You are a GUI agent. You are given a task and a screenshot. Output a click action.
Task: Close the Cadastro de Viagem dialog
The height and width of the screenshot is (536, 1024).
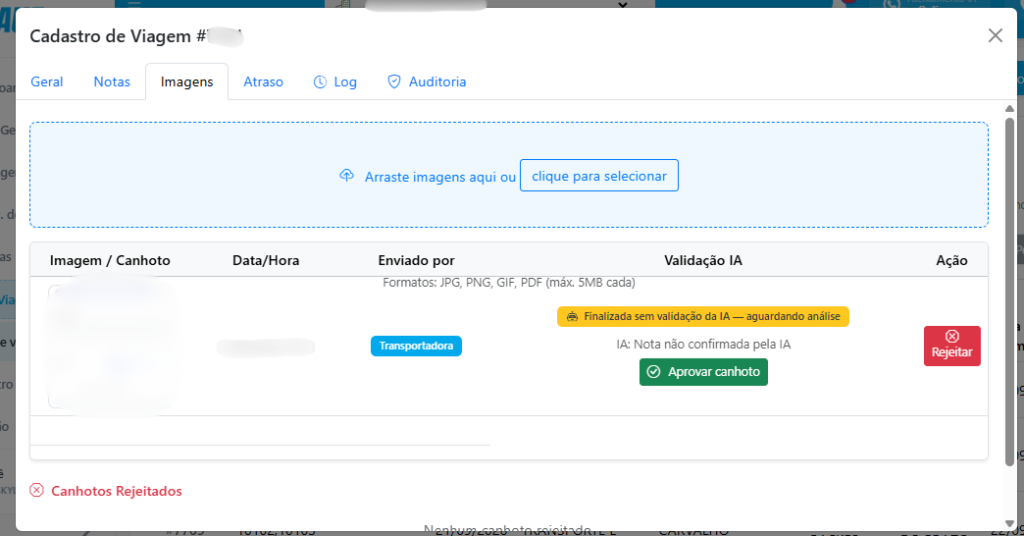pyautogui.click(x=995, y=35)
